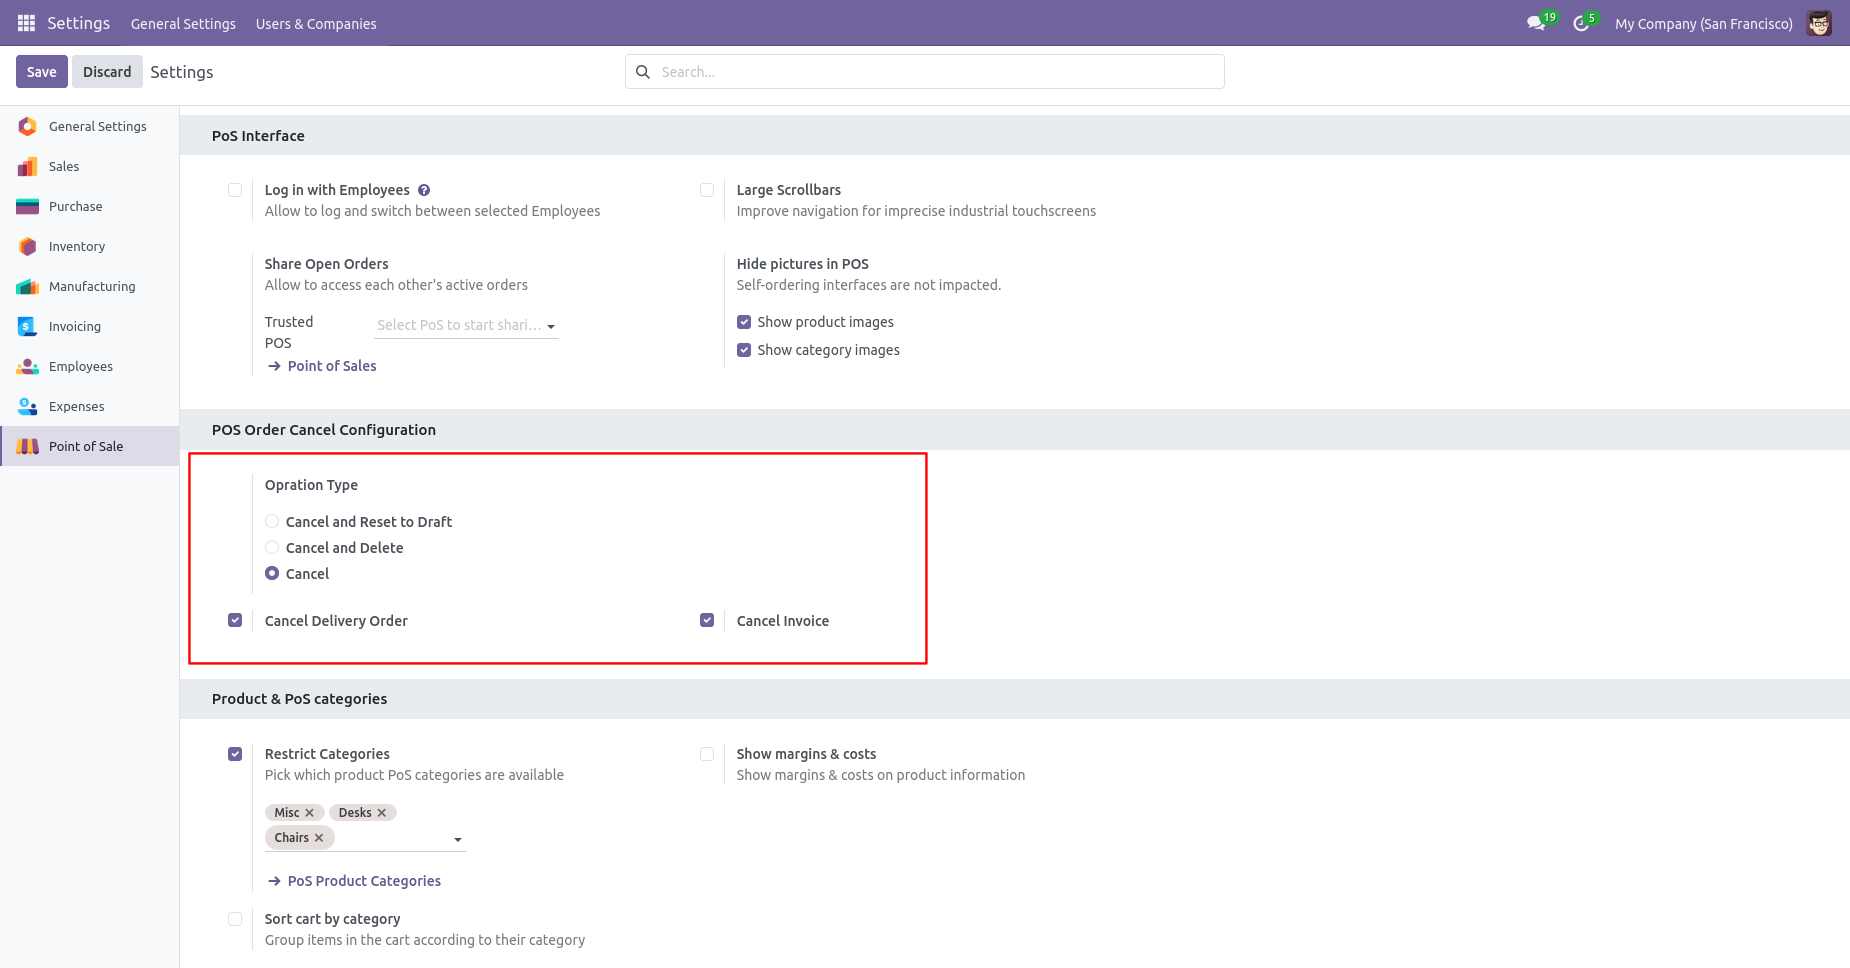Screen dimensions: 1850x968
Task: Click the Log in with Employees help icon
Action: (x=424, y=190)
